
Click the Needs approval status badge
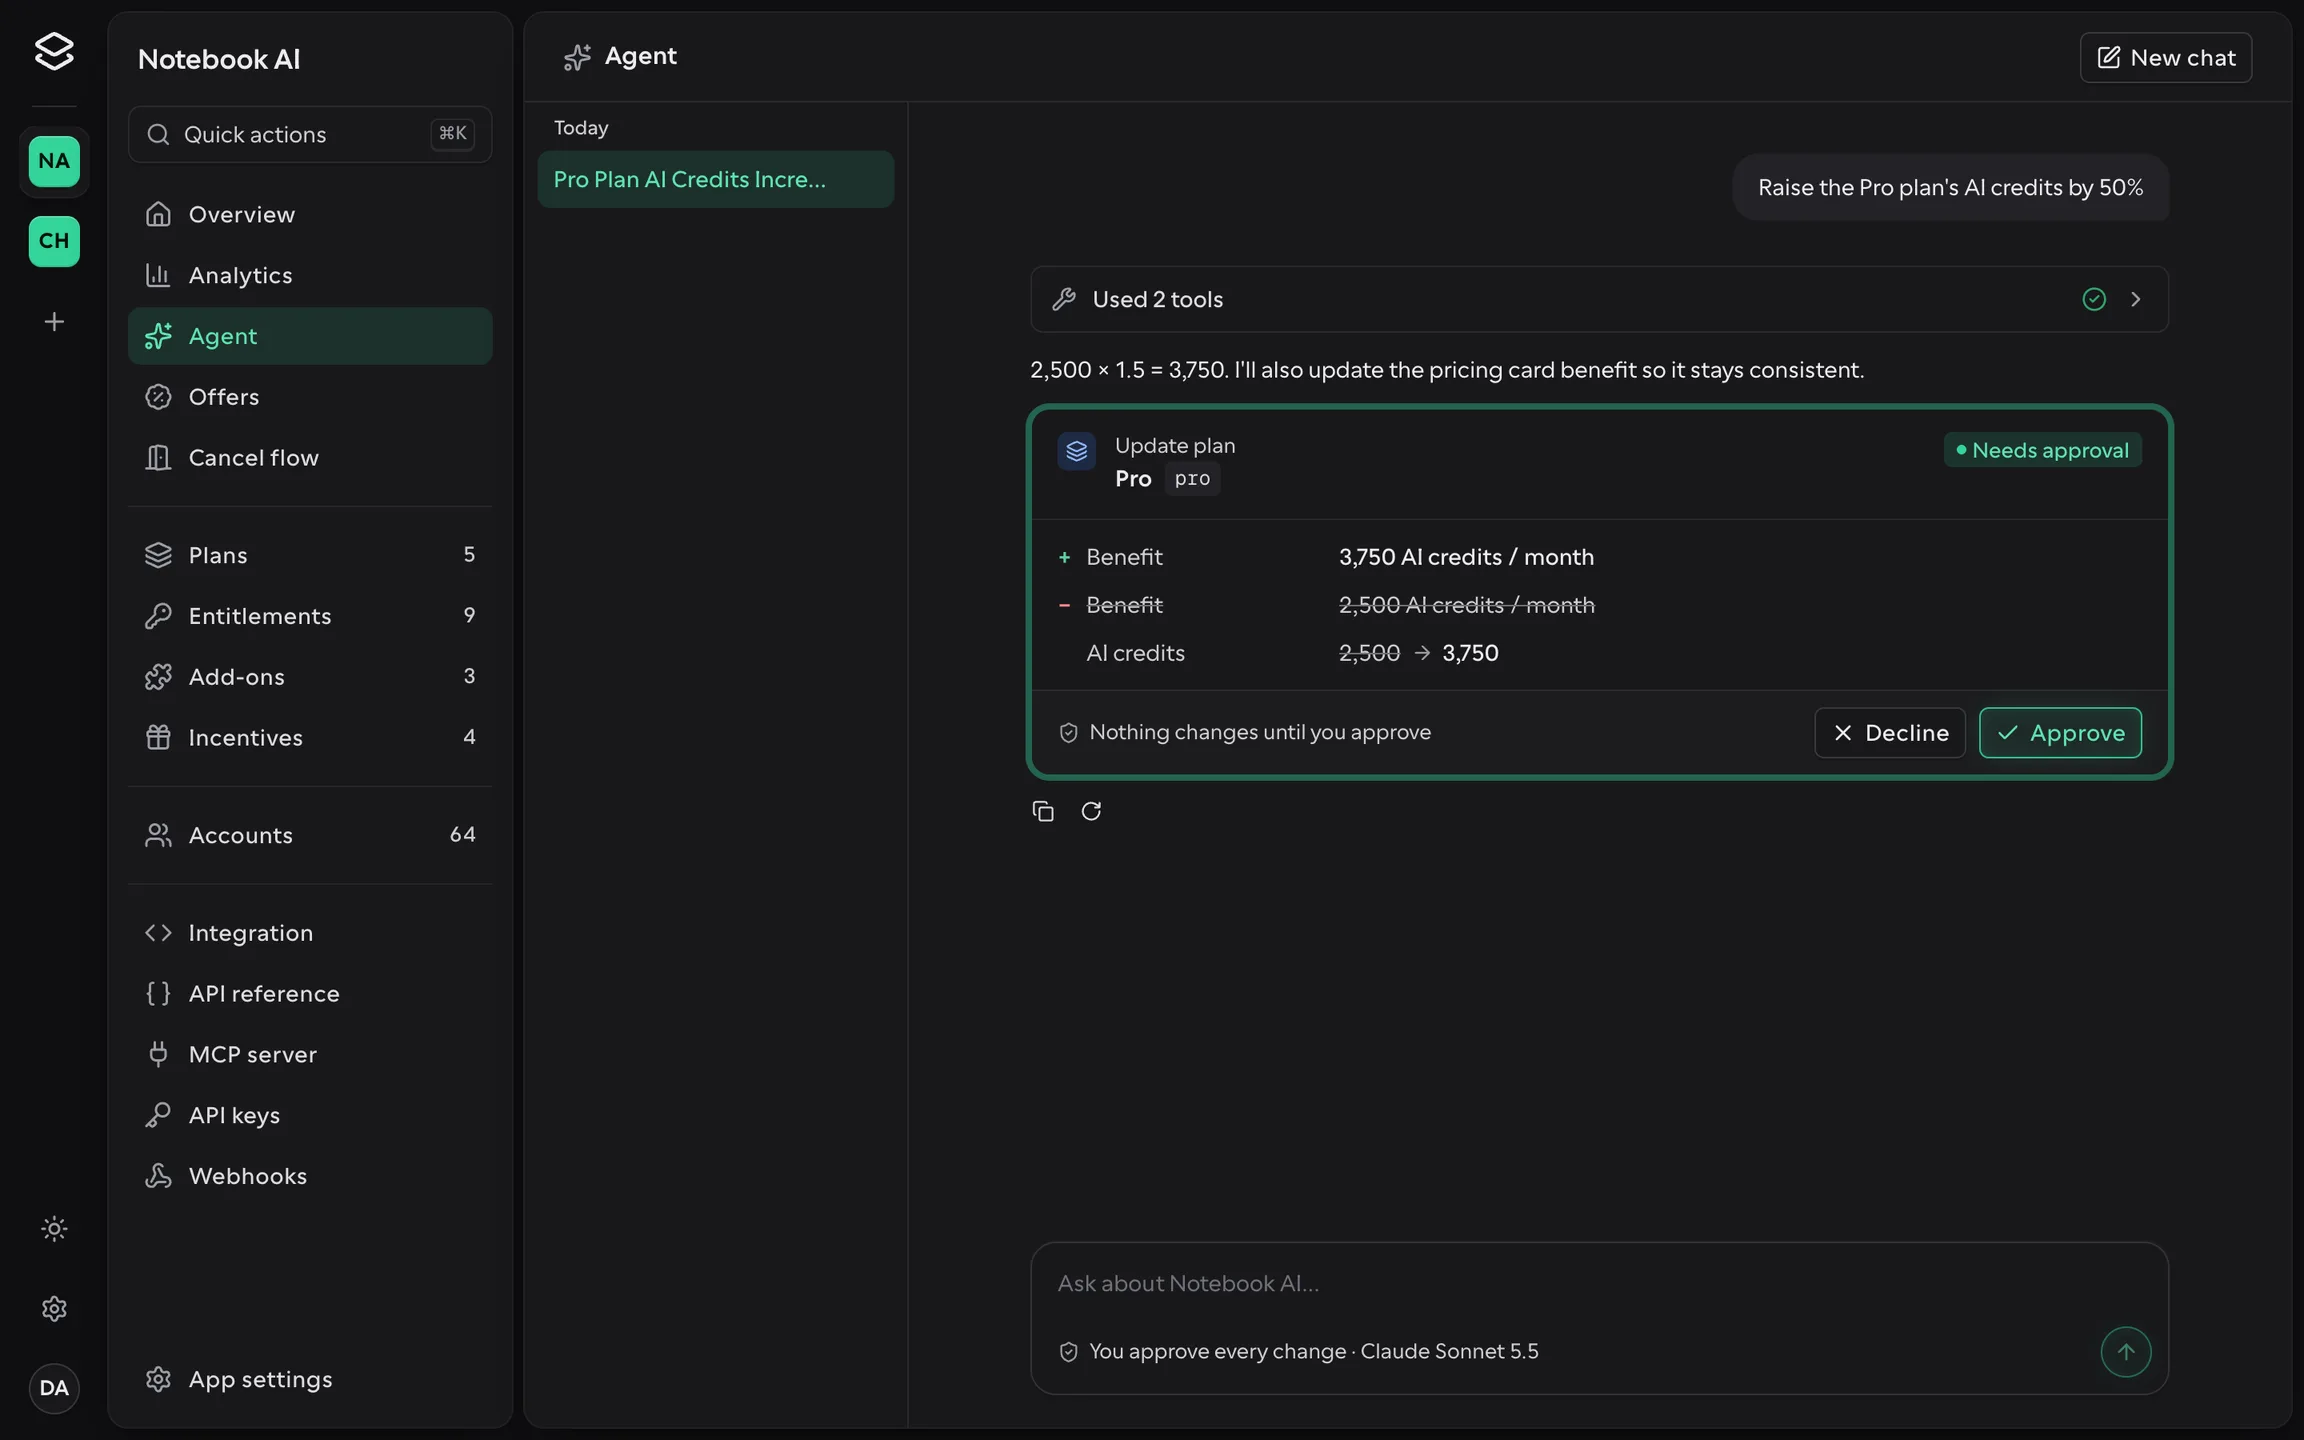[2042, 451]
